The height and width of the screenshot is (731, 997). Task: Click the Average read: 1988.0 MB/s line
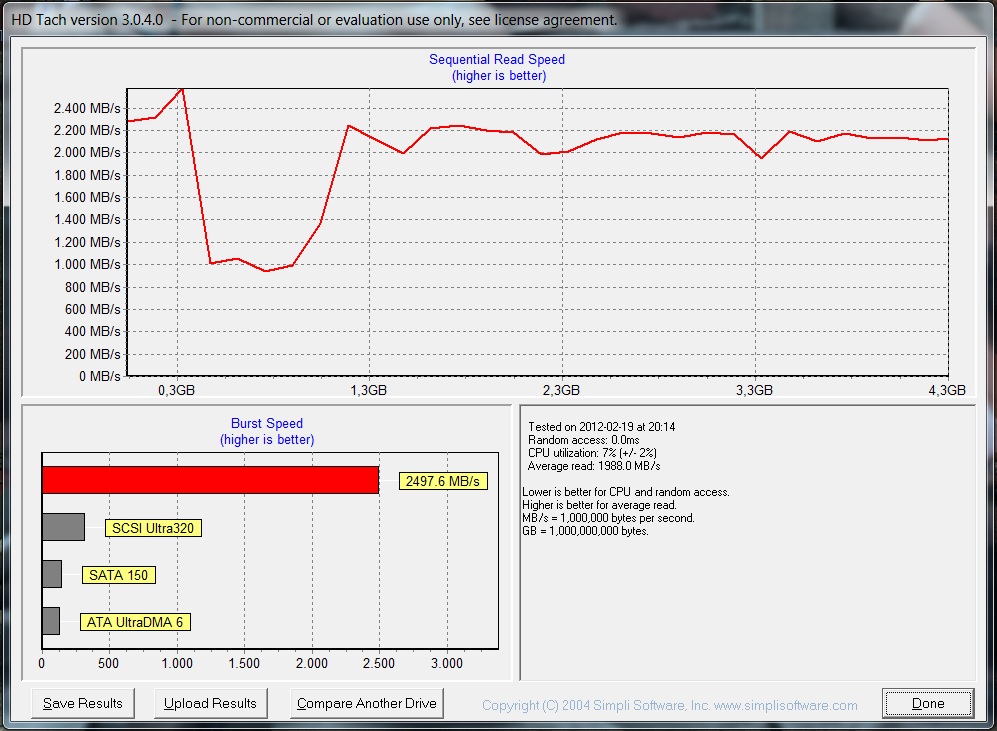pyautogui.click(x=594, y=466)
